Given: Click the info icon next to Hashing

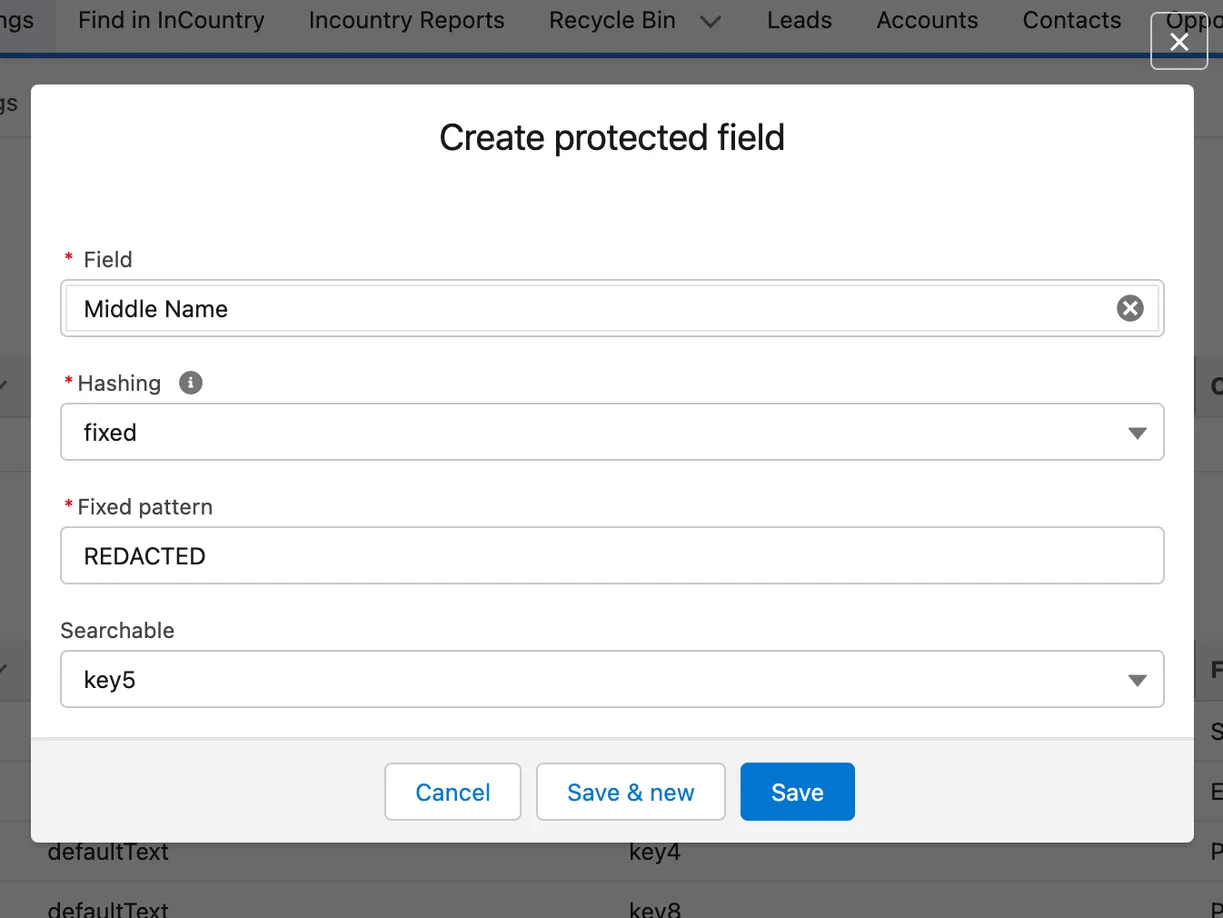Looking at the screenshot, I should [x=190, y=382].
